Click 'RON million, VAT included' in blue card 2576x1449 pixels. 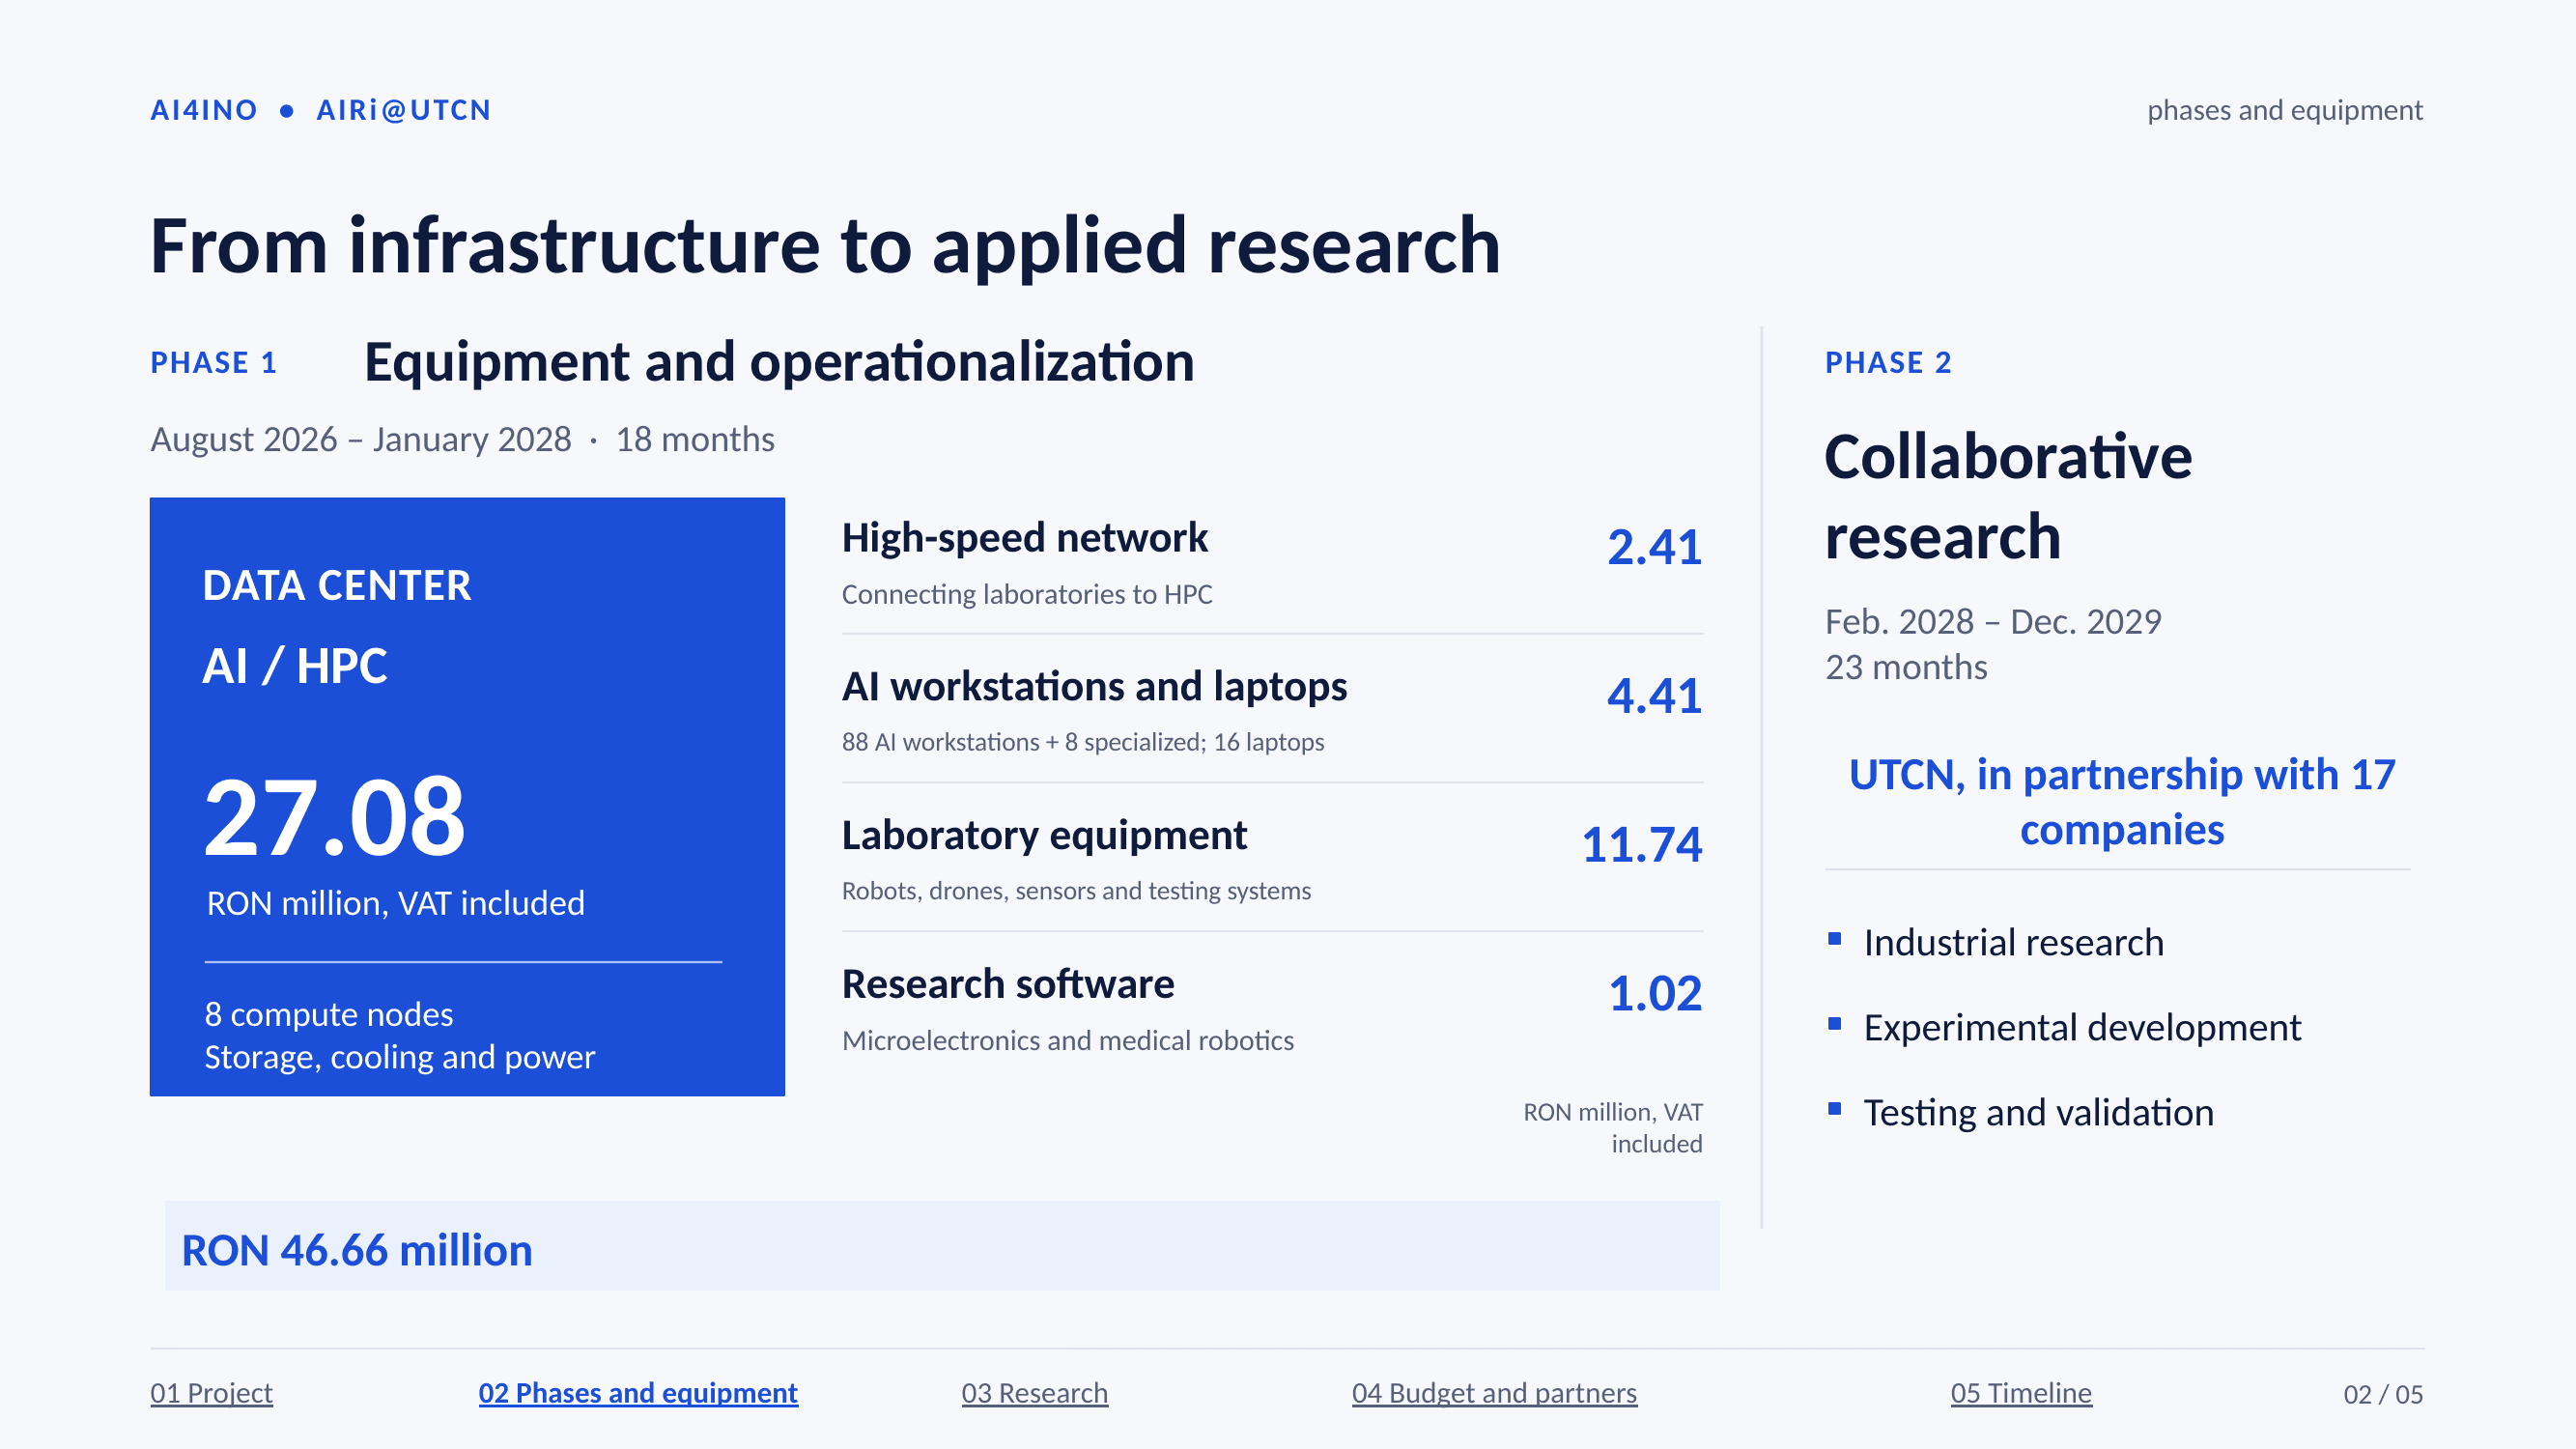pyautogui.click(x=395, y=903)
